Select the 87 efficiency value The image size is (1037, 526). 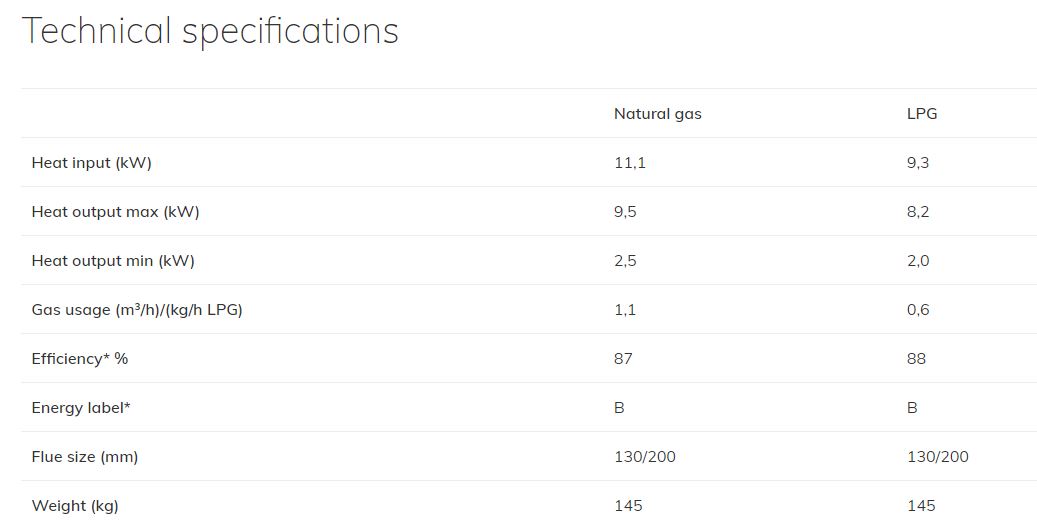(x=623, y=359)
